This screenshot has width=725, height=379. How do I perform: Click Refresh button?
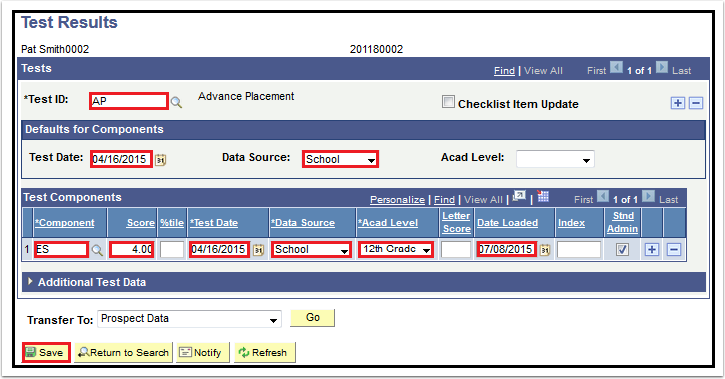[264, 353]
